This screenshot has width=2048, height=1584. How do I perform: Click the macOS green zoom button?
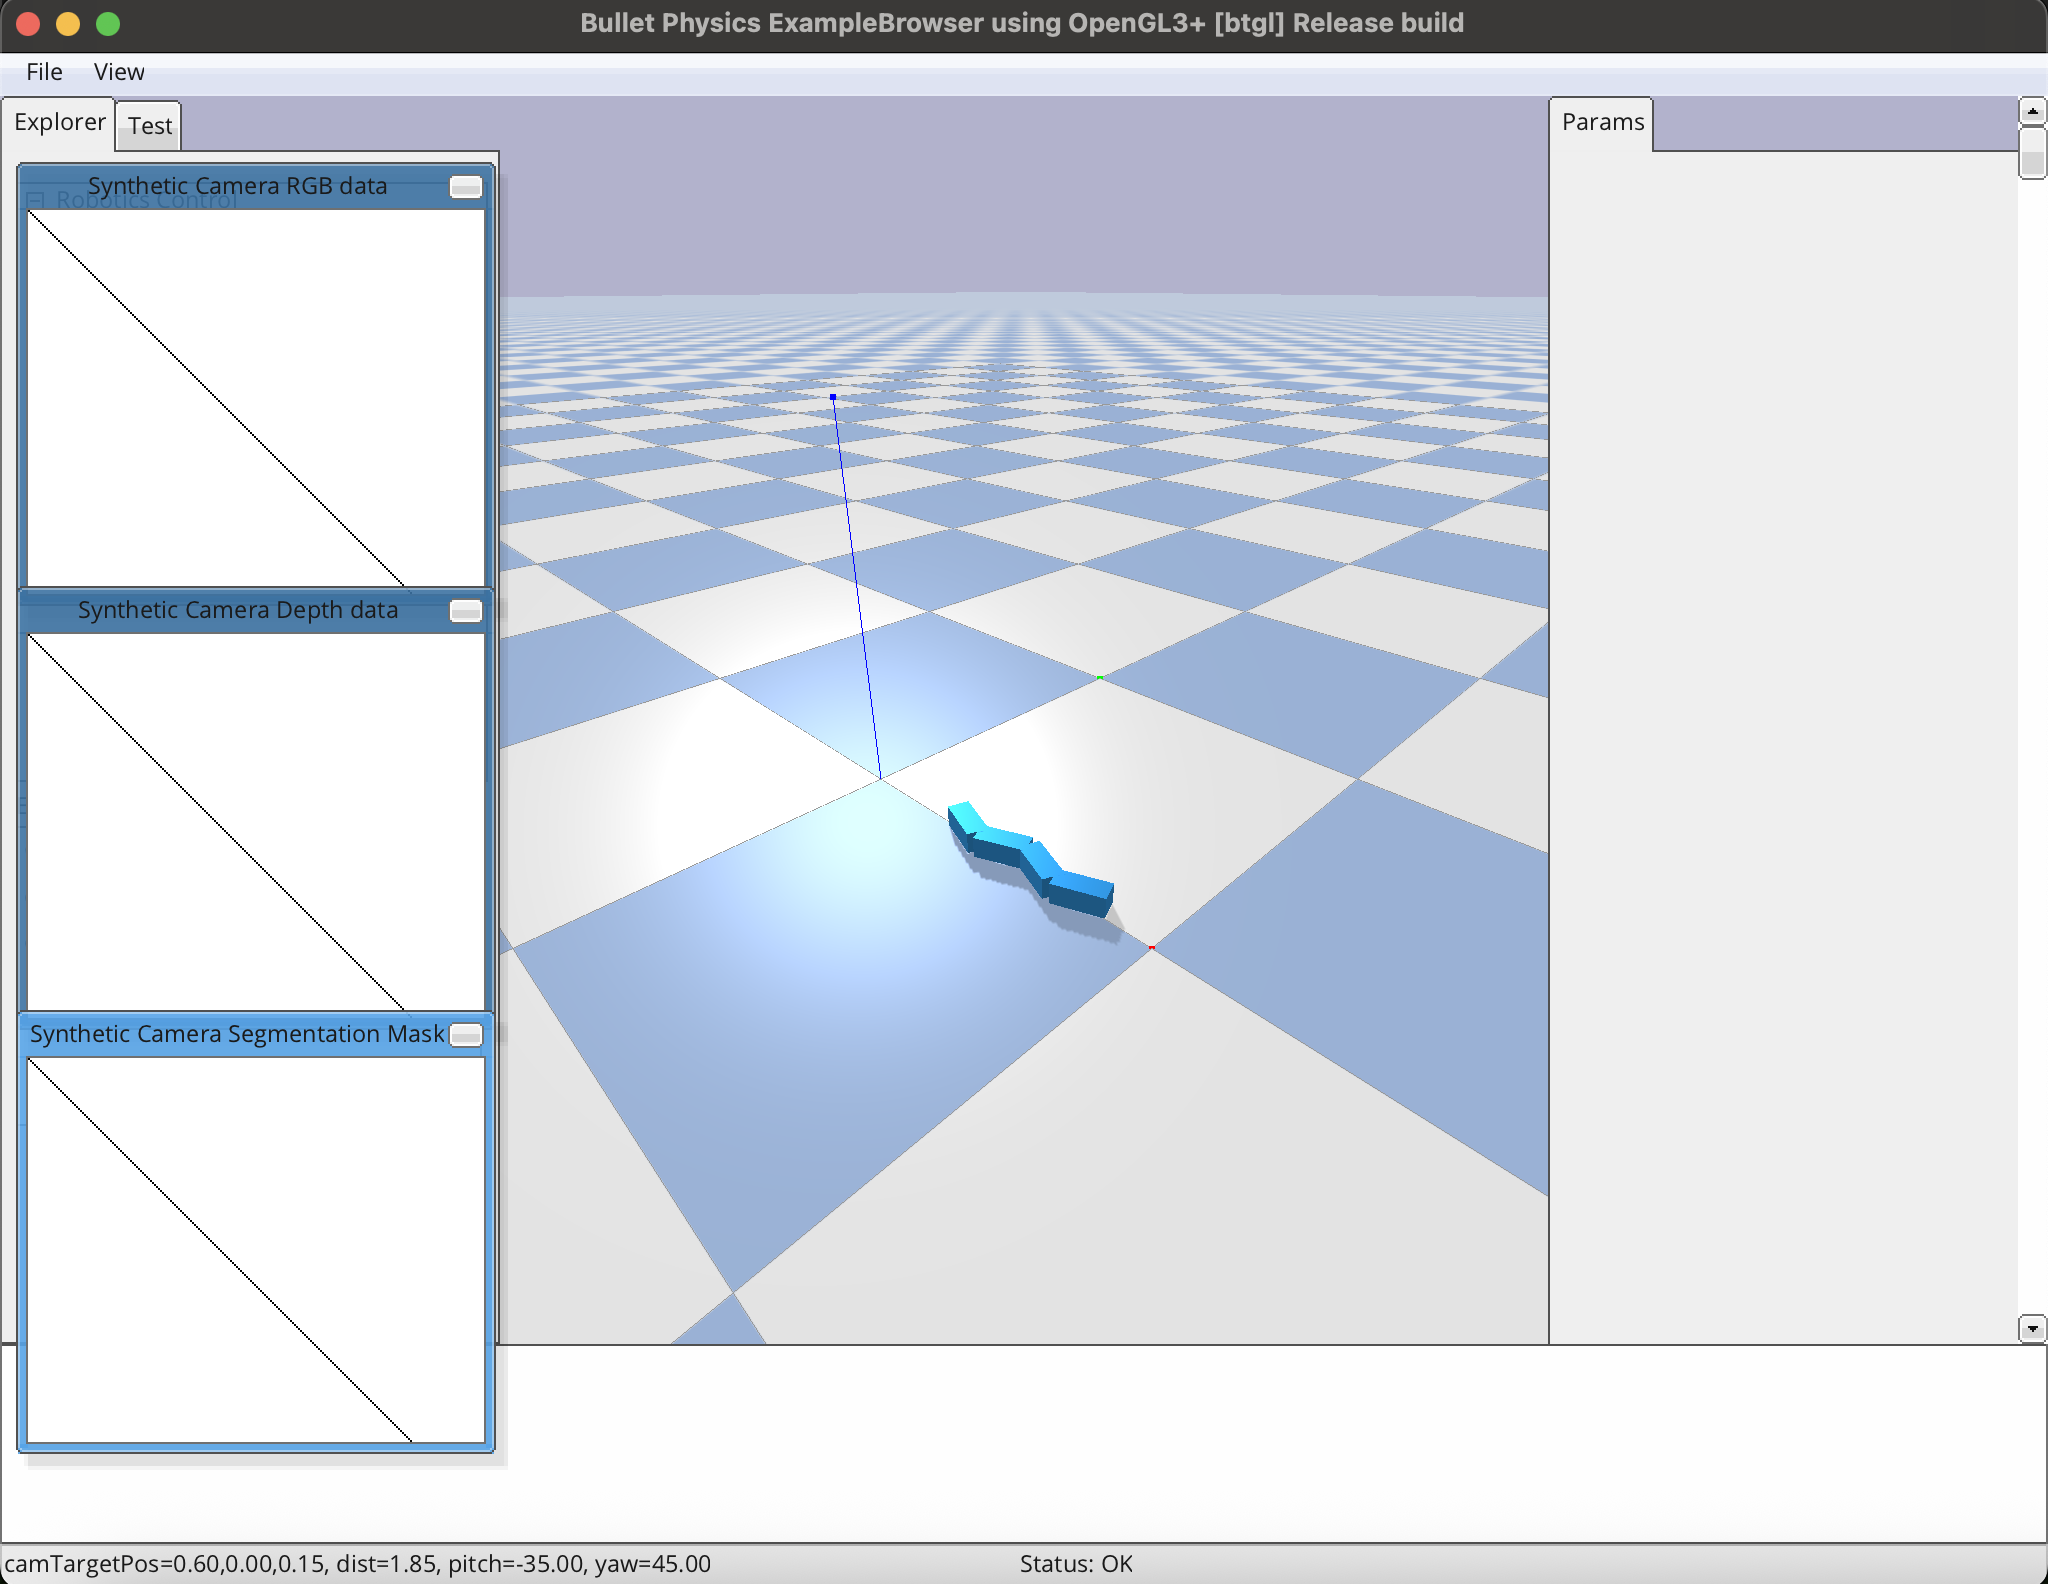point(108,23)
